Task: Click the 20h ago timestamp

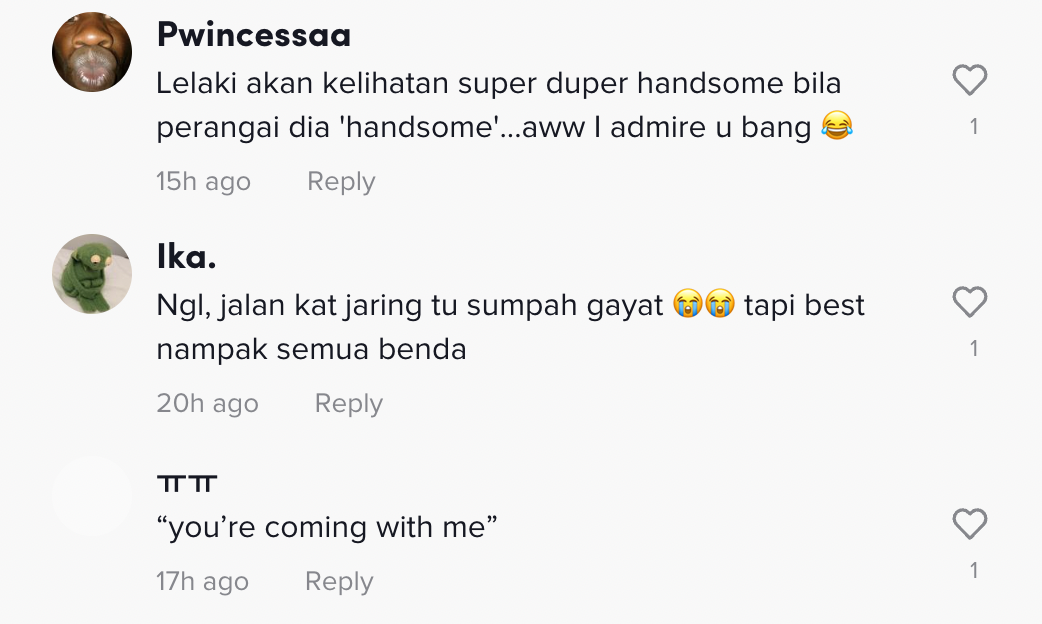Action: [x=207, y=403]
